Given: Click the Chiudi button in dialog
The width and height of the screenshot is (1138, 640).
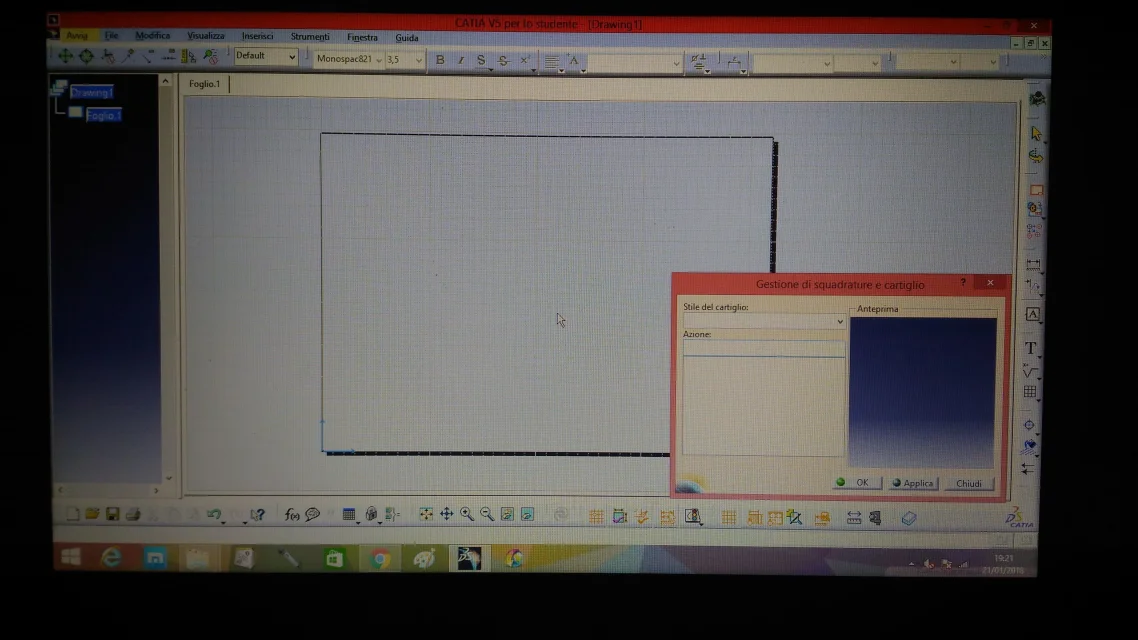Looking at the screenshot, I should pyautogui.click(x=968, y=483).
